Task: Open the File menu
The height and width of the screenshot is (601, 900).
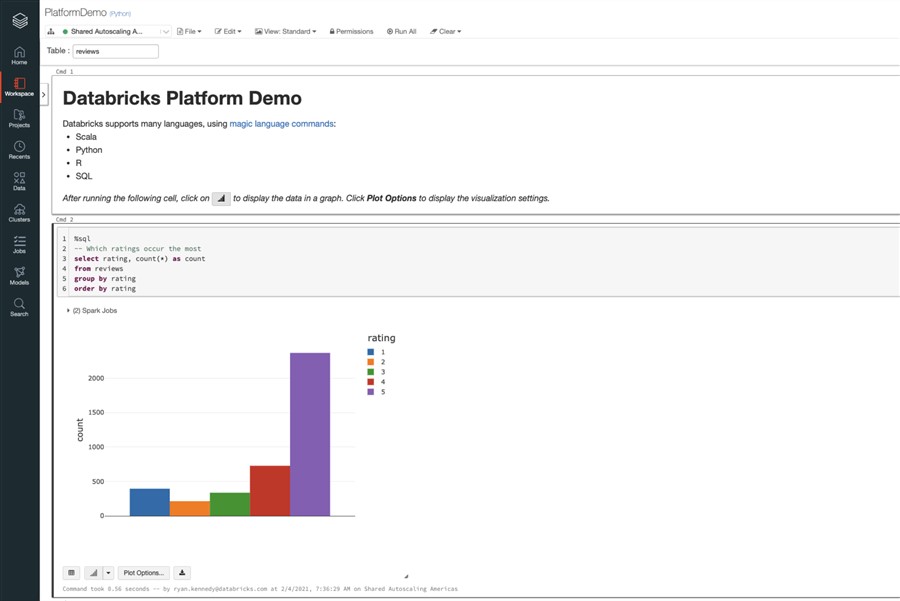Action: [x=189, y=32]
